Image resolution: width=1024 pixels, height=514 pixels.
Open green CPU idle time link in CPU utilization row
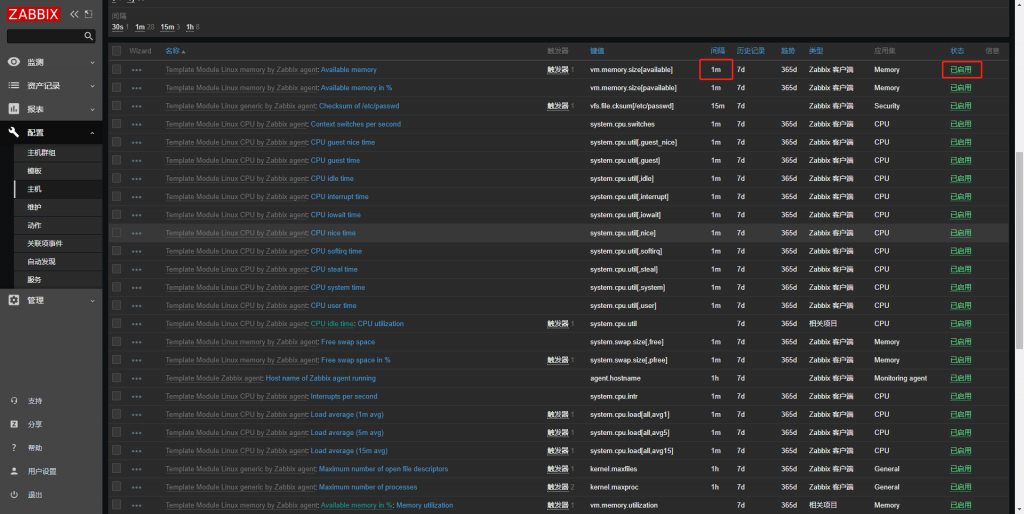[332, 324]
